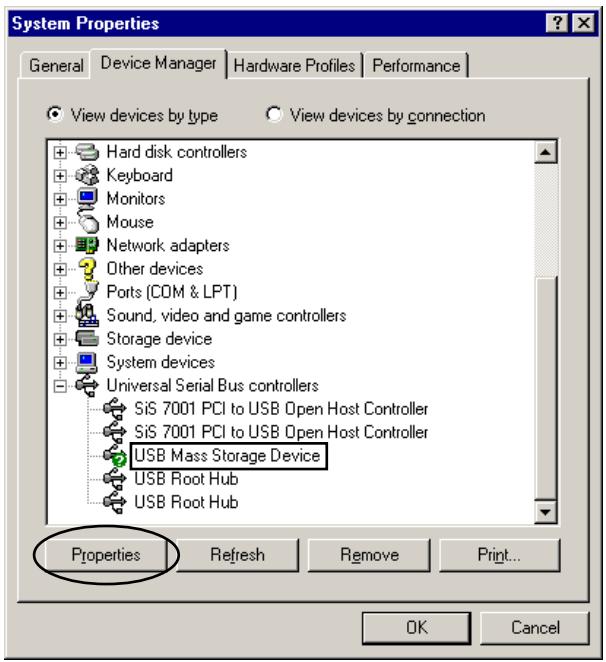The width and height of the screenshot is (606, 662).
Task: Select the Monitors label
Action: (x=136, y=198)
